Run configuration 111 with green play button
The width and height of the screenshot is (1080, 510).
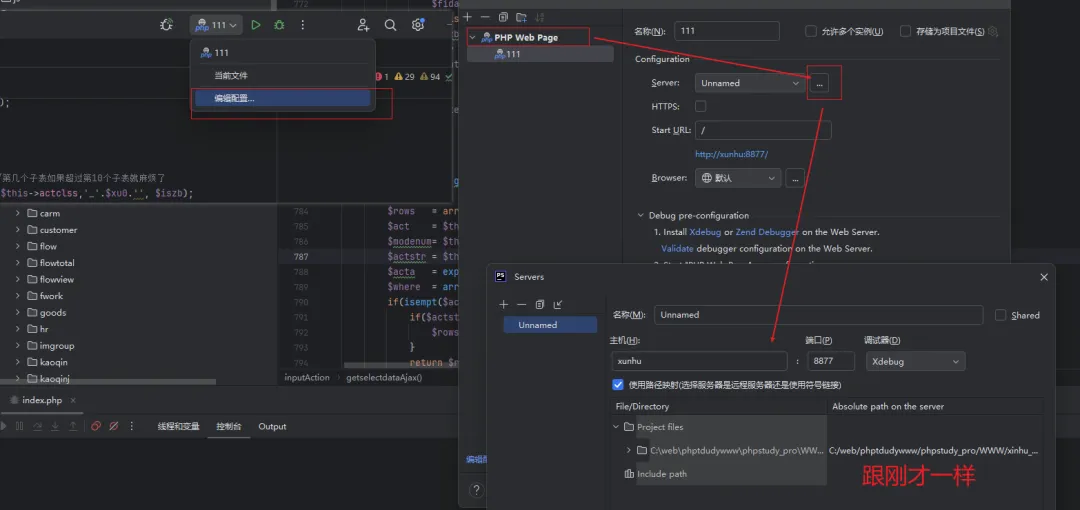(256, 25)
